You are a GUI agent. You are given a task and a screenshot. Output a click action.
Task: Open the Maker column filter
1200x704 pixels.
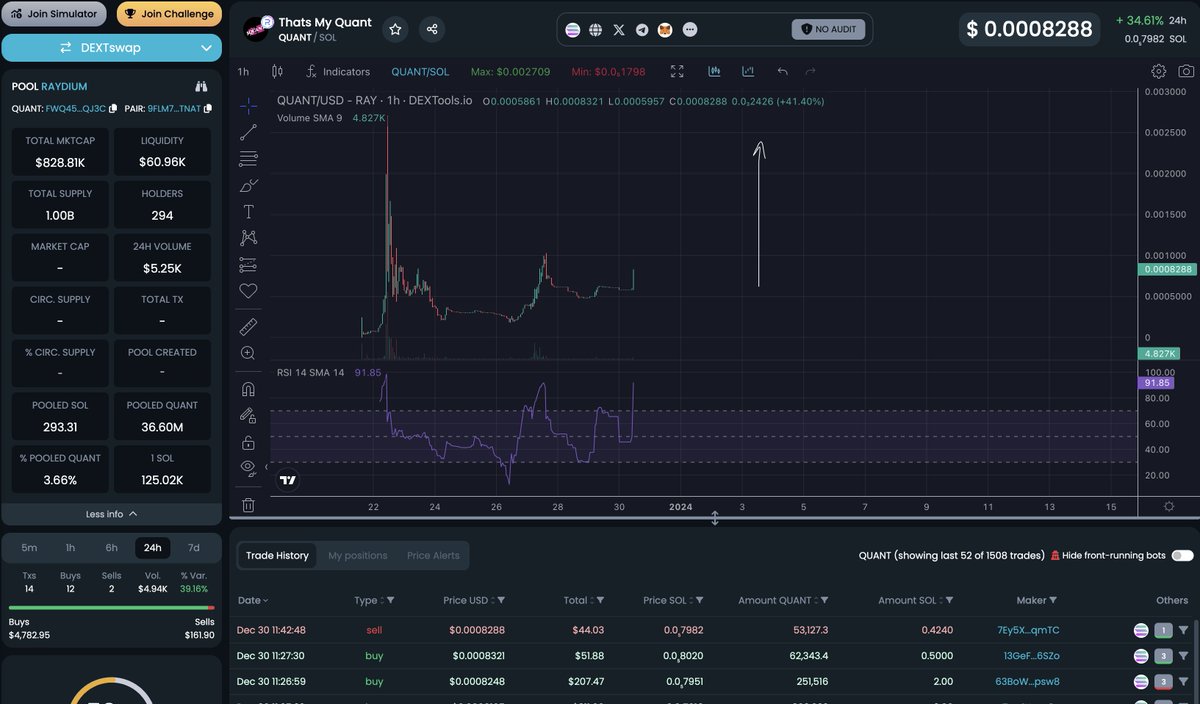(1053, 600)
